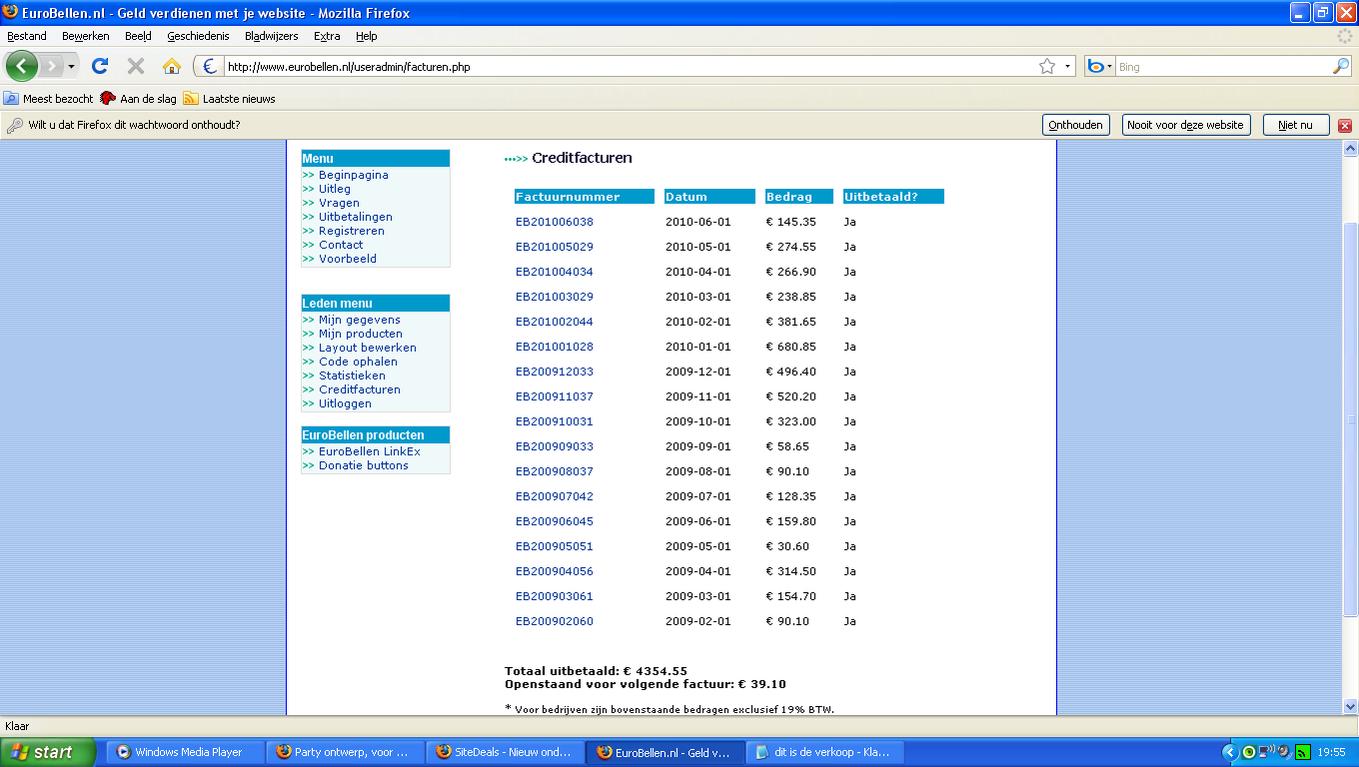Open Donatie buttons product link
The width and height of the screenshot is (1359, 767).
(x=363, y=466)
